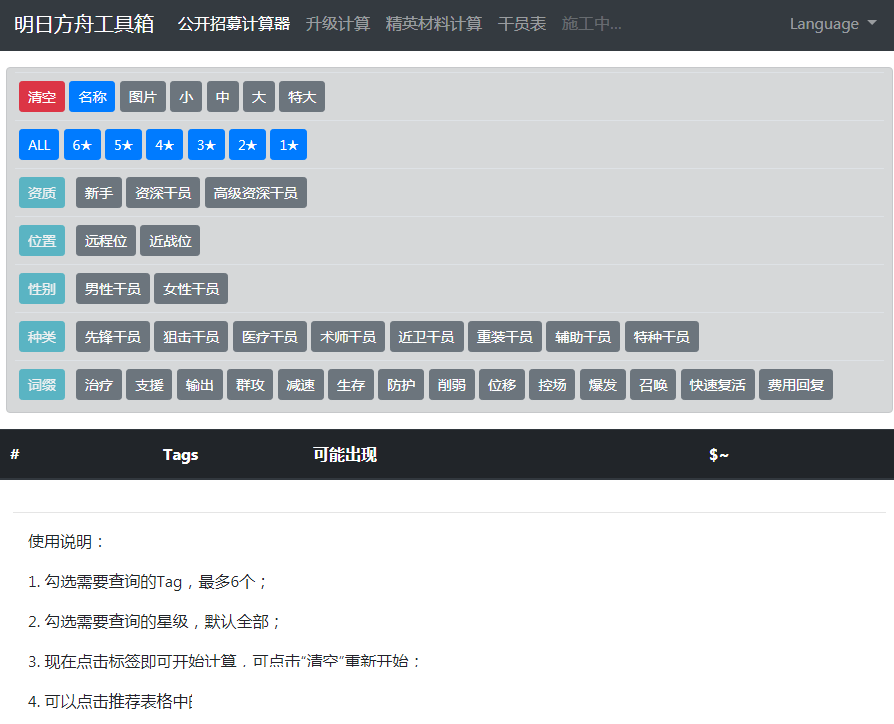
Task: Select the 狙击干员 class tag
Action: pos(191,336)
